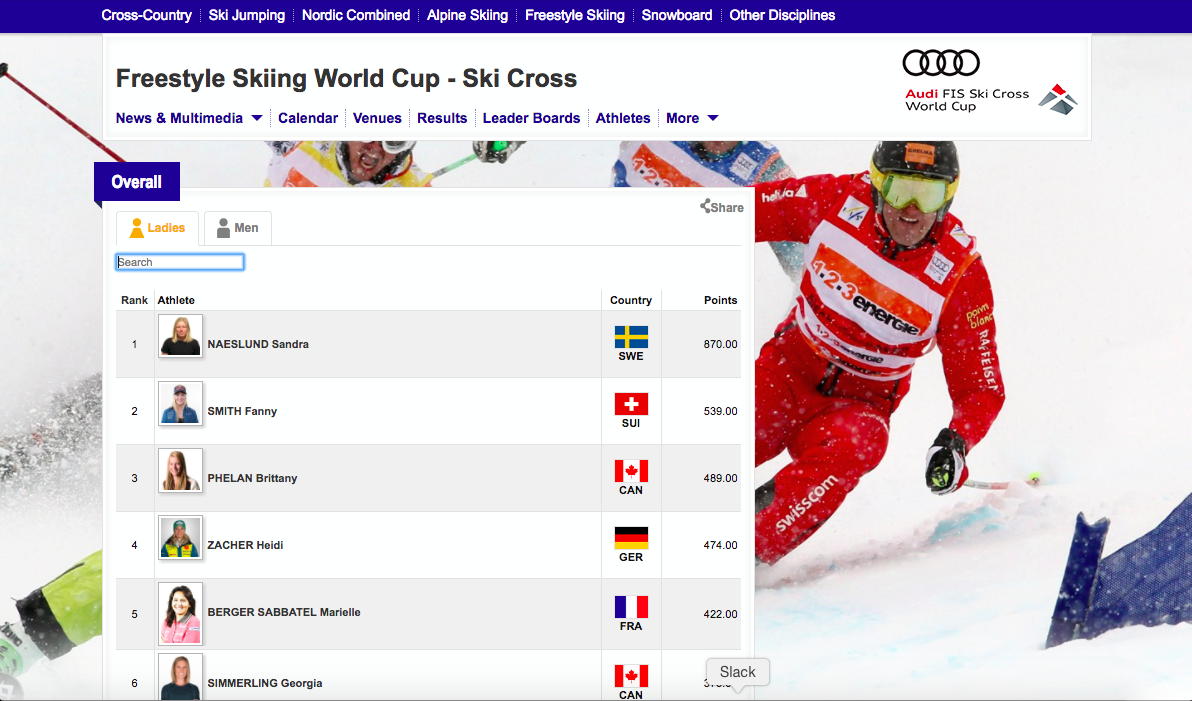
Task: Click the Switzerland flag icon
Action: (x=631, y=404)
